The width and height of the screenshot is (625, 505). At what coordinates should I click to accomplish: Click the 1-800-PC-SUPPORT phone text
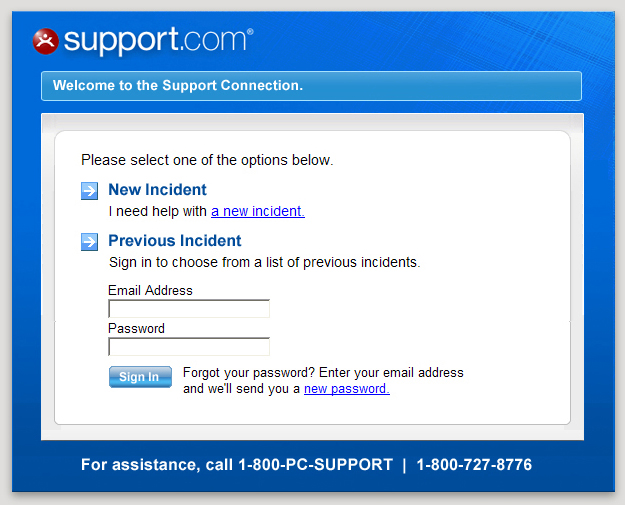315,465
